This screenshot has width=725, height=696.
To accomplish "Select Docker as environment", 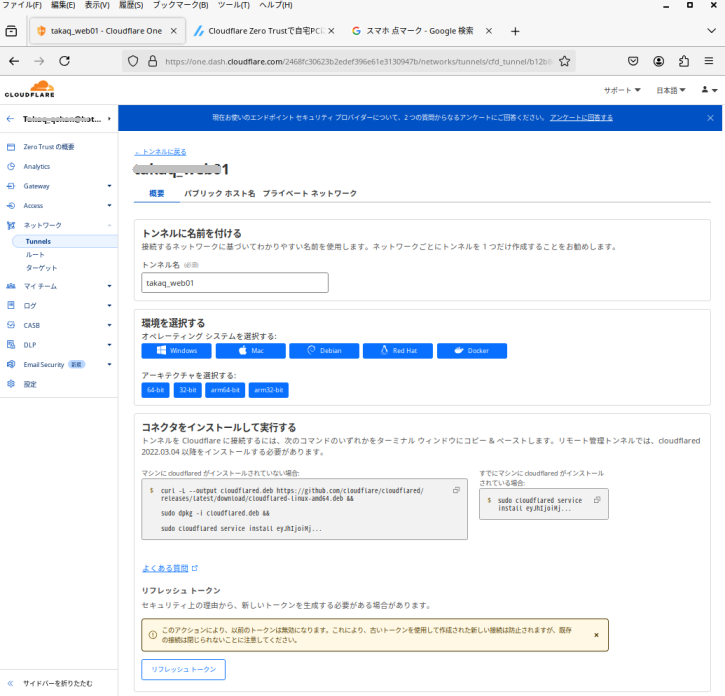I will [472, 351].
